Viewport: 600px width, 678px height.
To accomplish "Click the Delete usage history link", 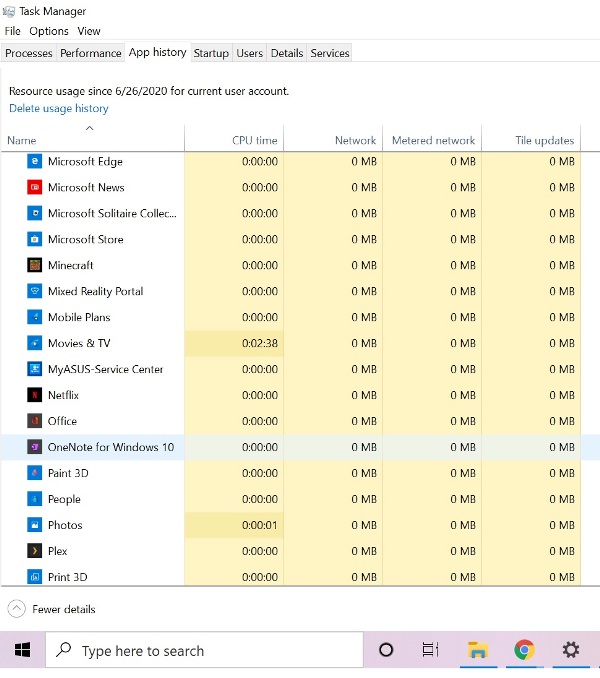I will [59, 108].
